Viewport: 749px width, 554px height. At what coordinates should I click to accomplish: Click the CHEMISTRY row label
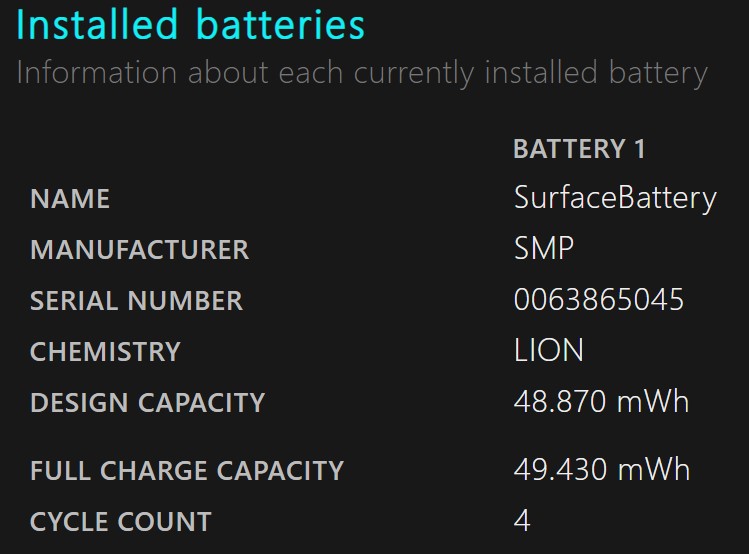(105, 352)
